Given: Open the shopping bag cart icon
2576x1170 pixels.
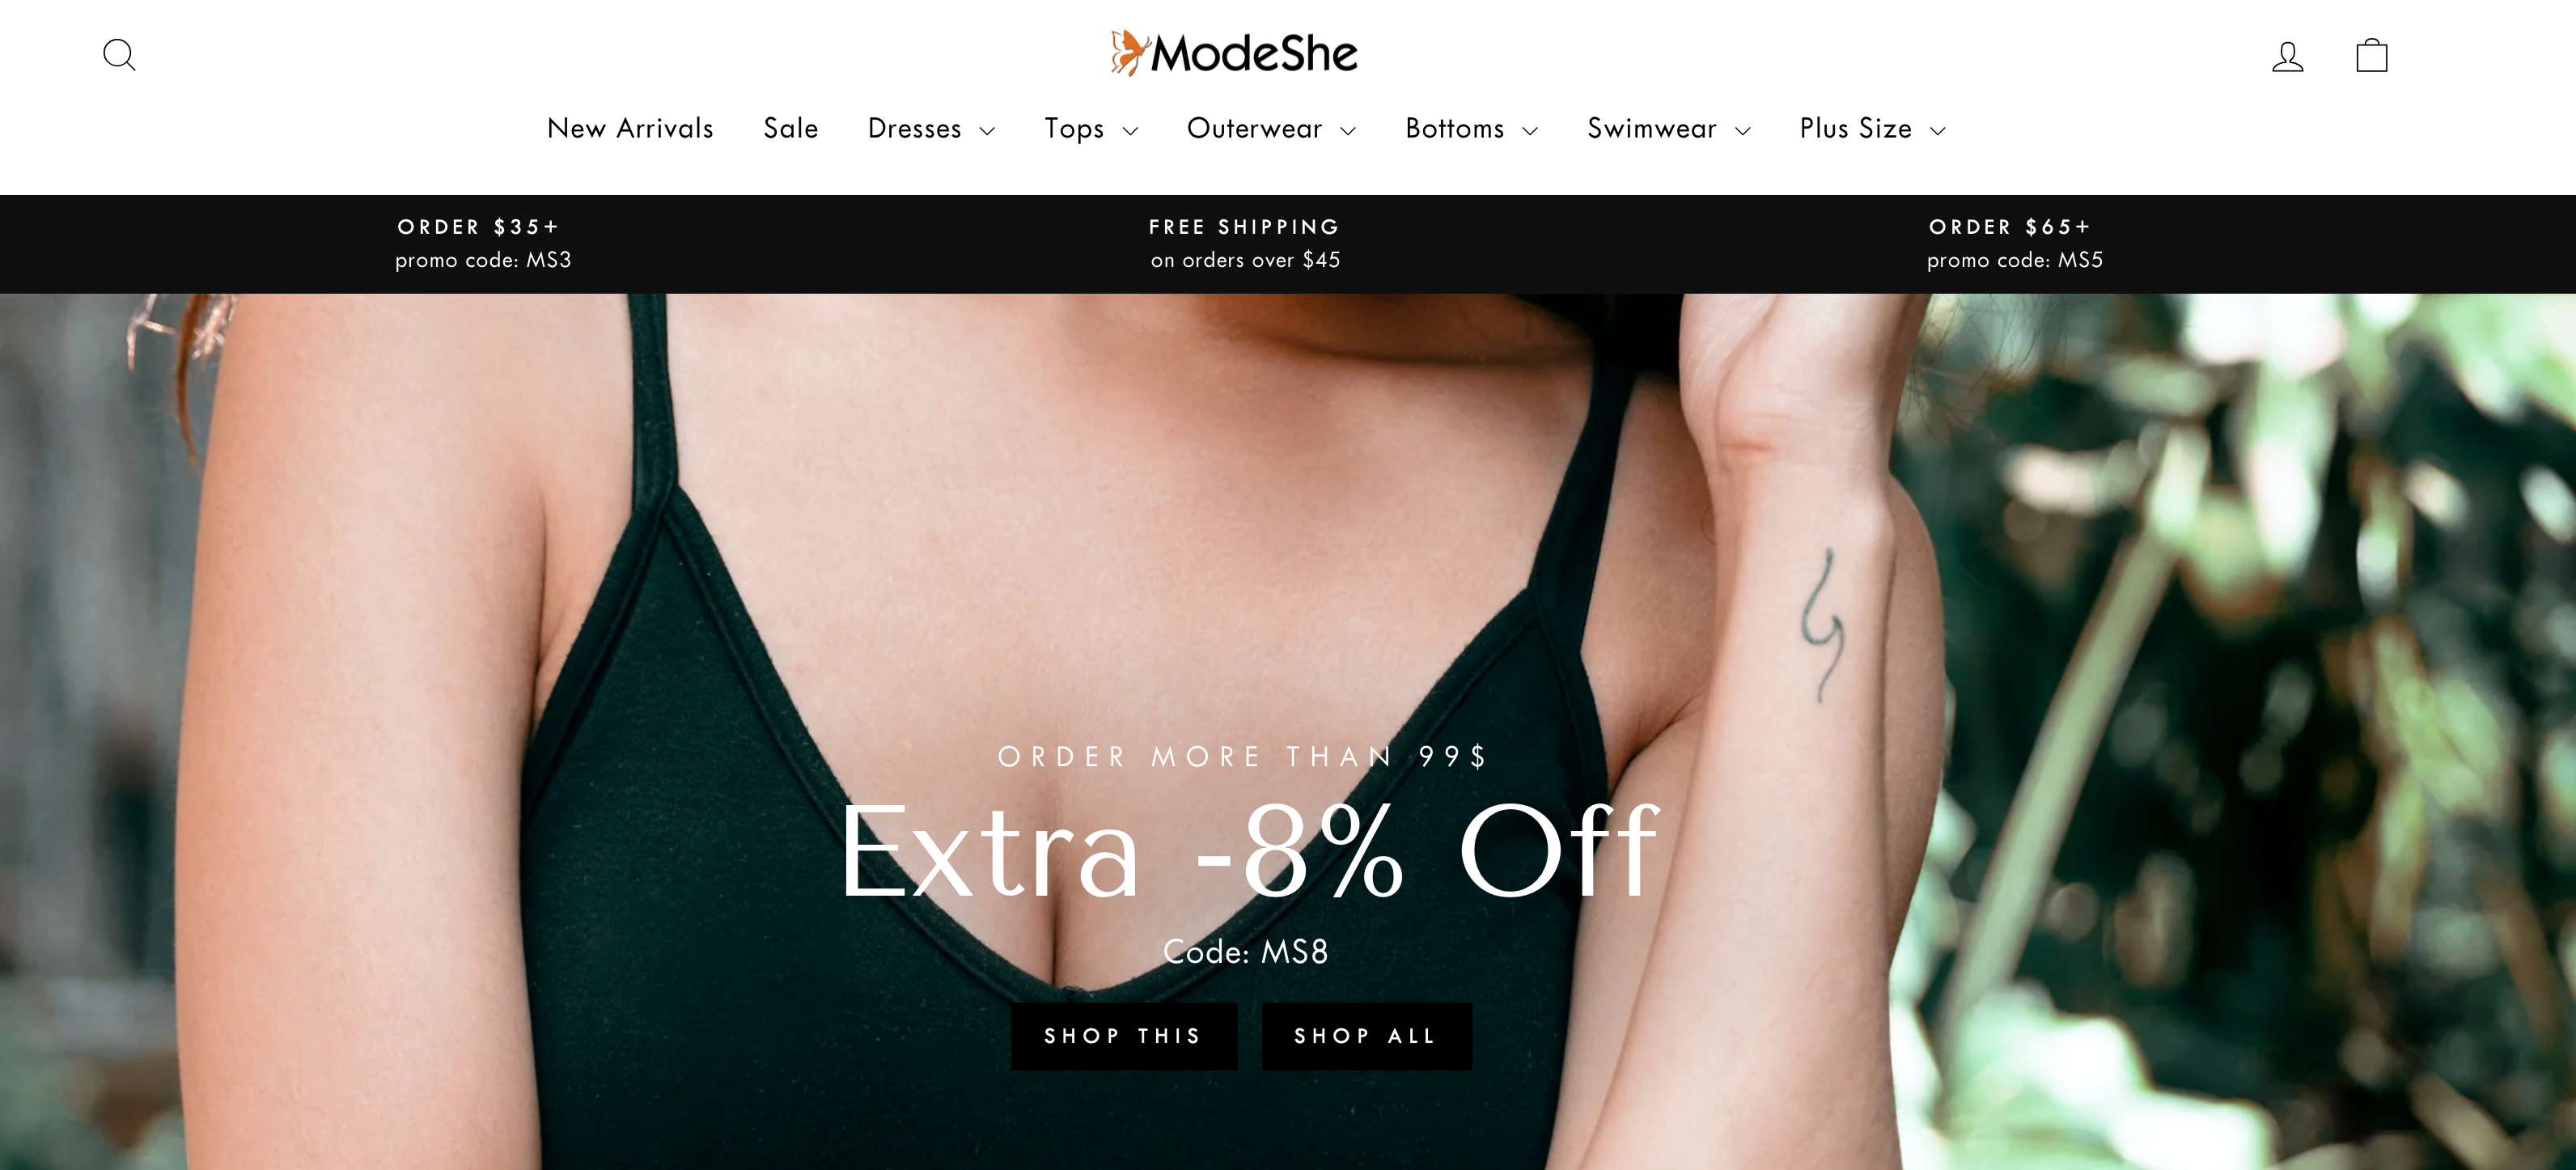Looking at the screenshot, I should click(x=2372, y=55).
